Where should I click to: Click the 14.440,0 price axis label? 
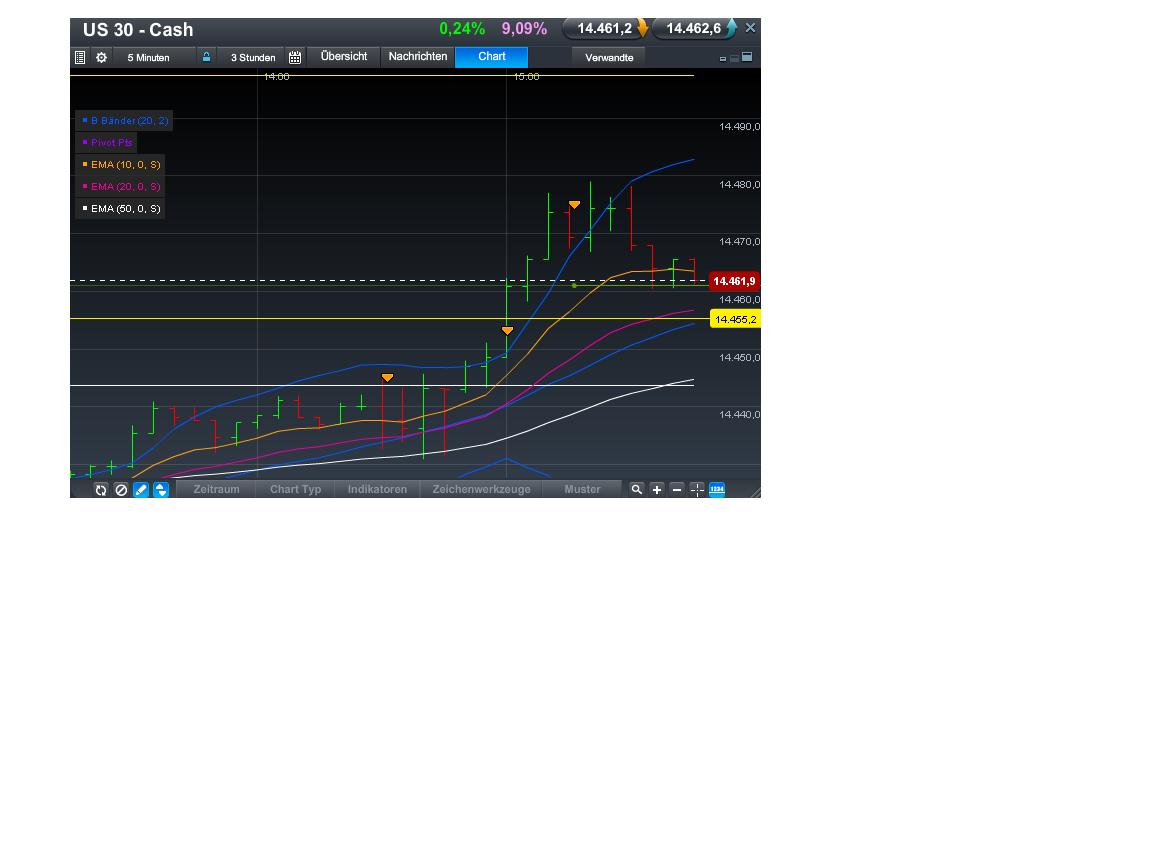(x=739, y=414)
